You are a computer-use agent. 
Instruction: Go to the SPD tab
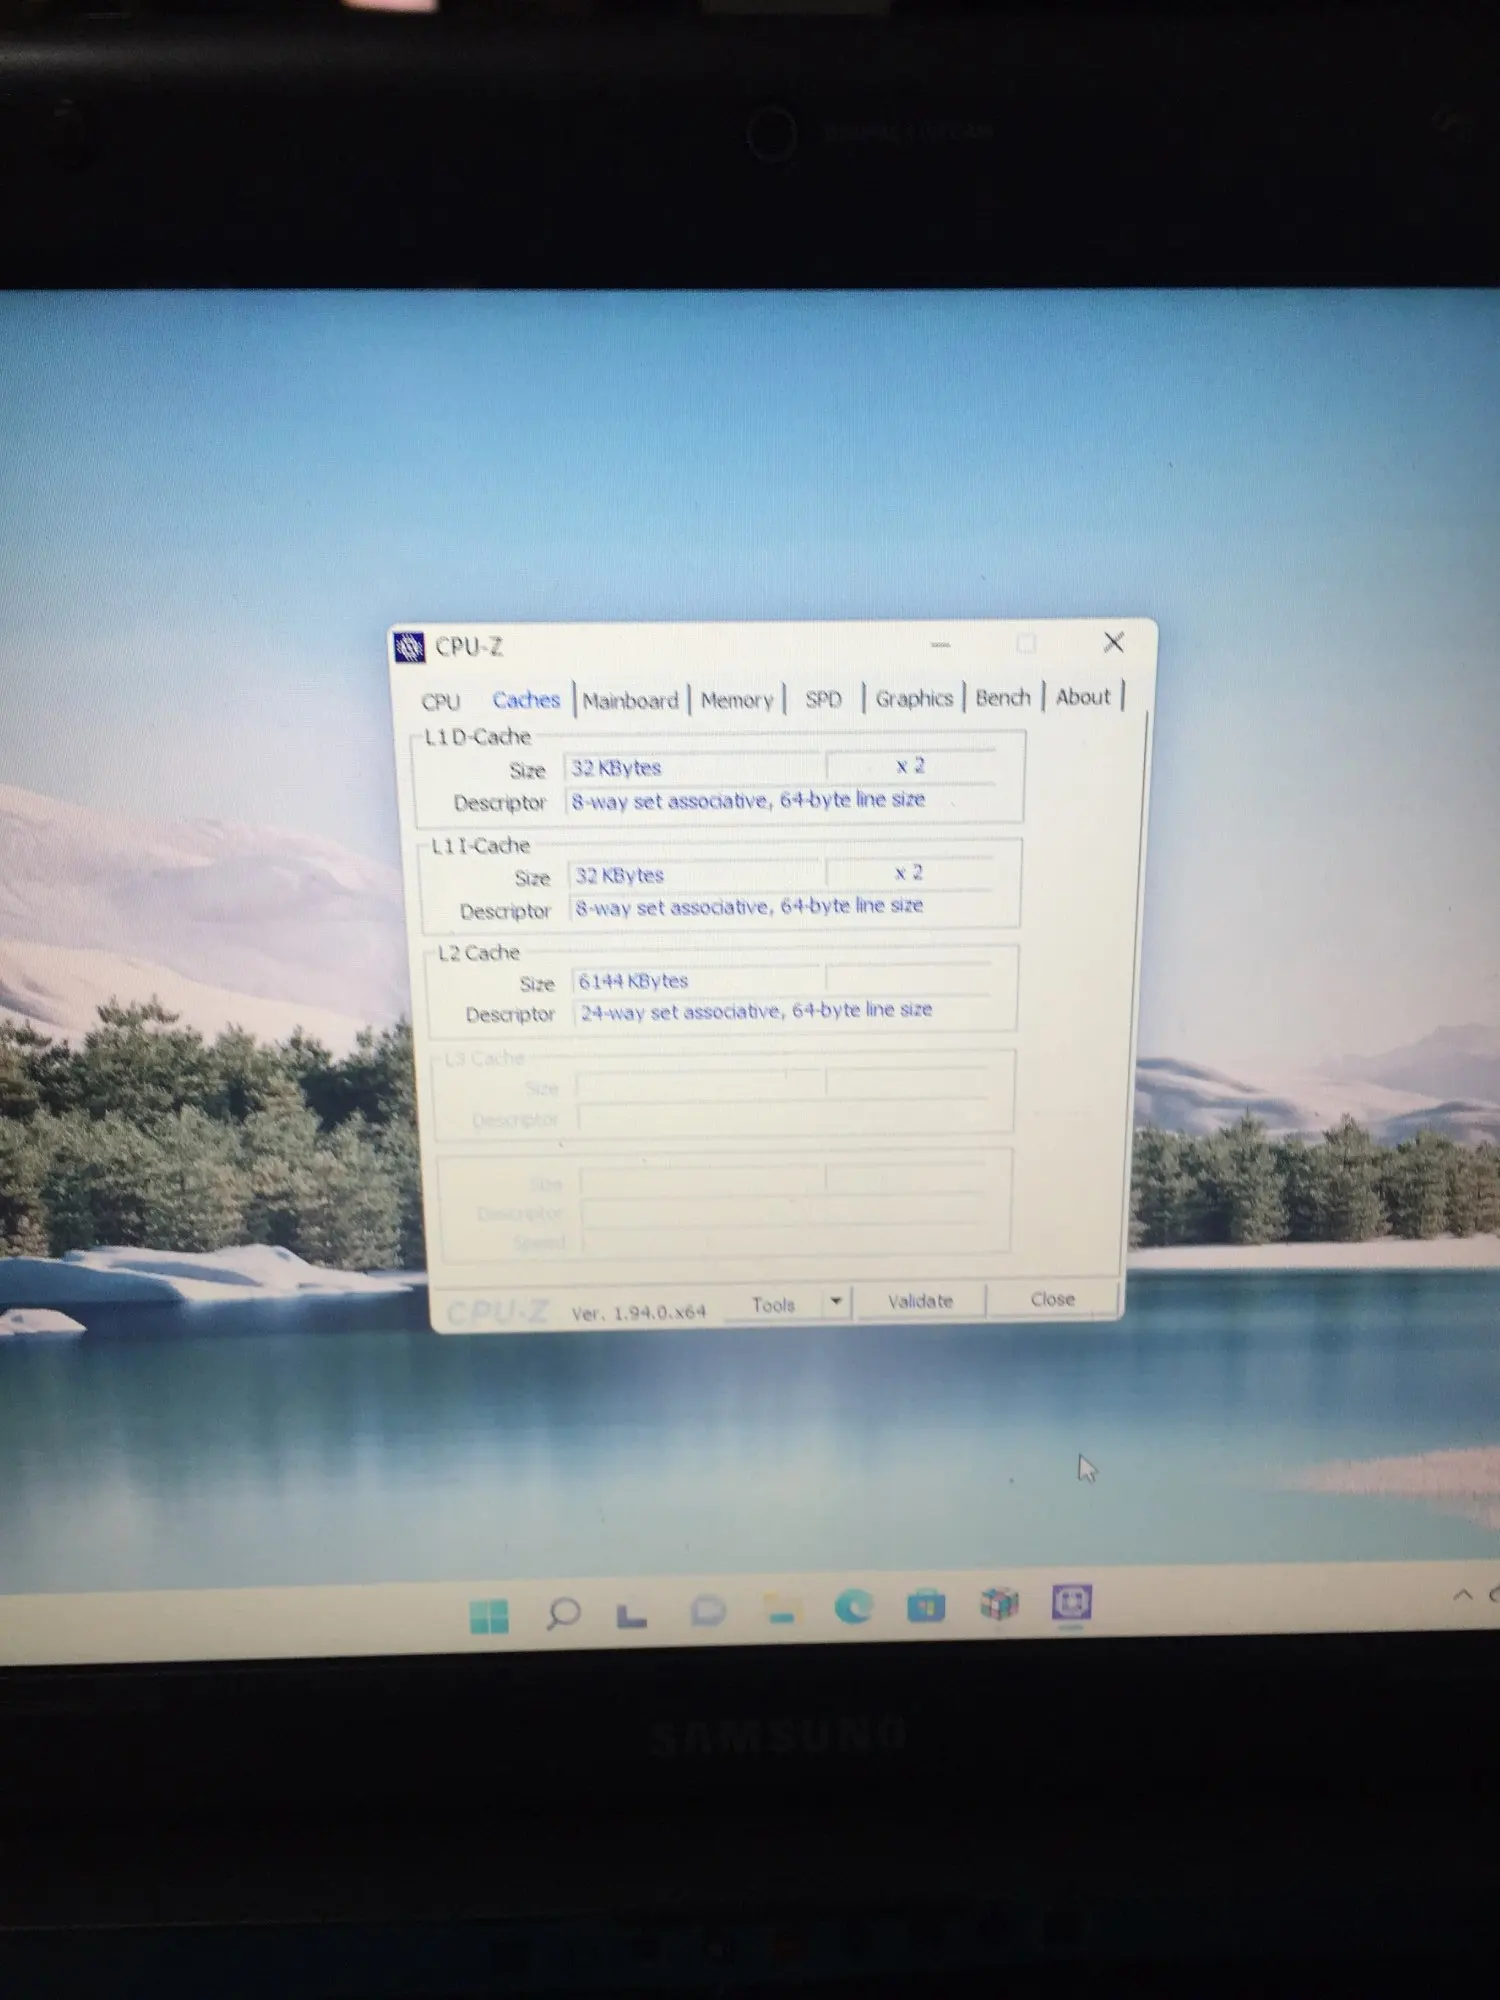pos(824,698)
